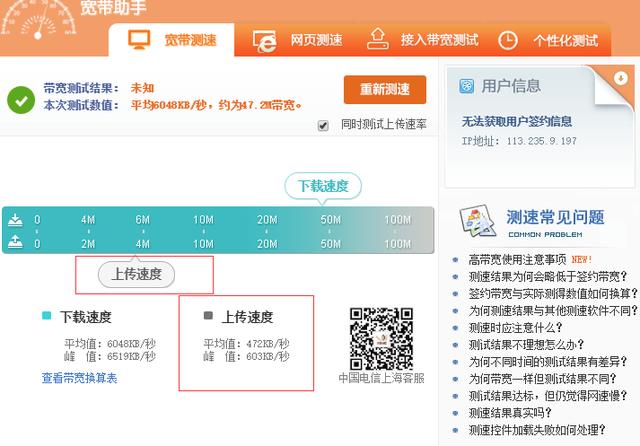Click the IP地址 113.235.9.197 text

(x=519, y=141)
